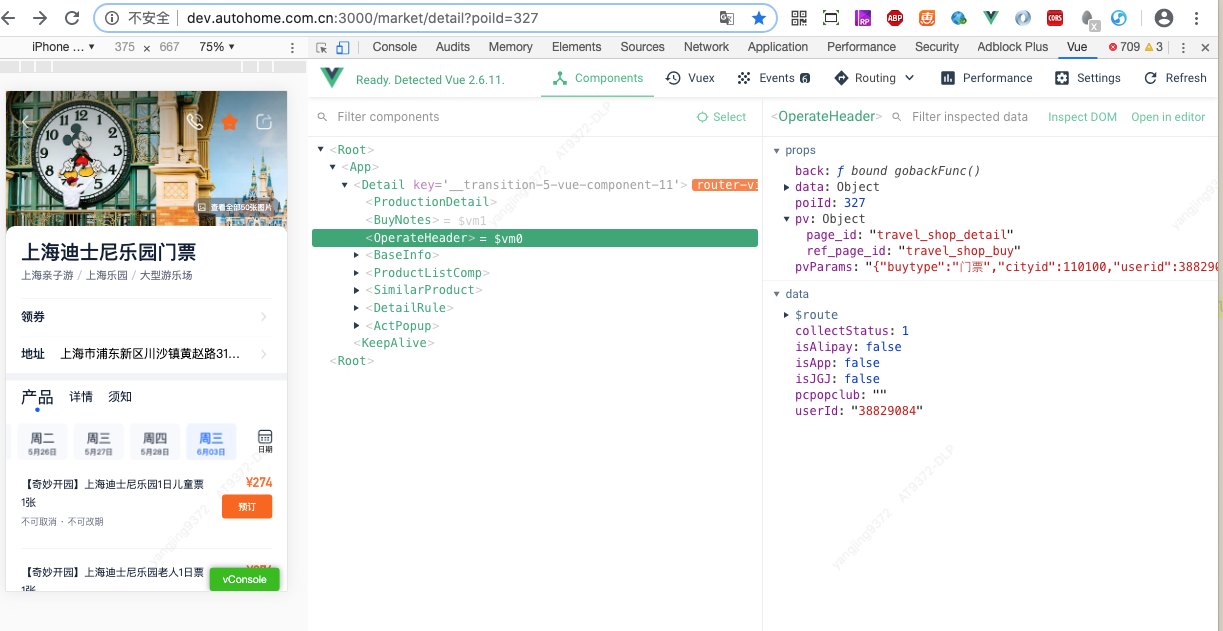Collapse the Detail component node
This screenshot has width=1223, height=631.
tap(345, 185)
